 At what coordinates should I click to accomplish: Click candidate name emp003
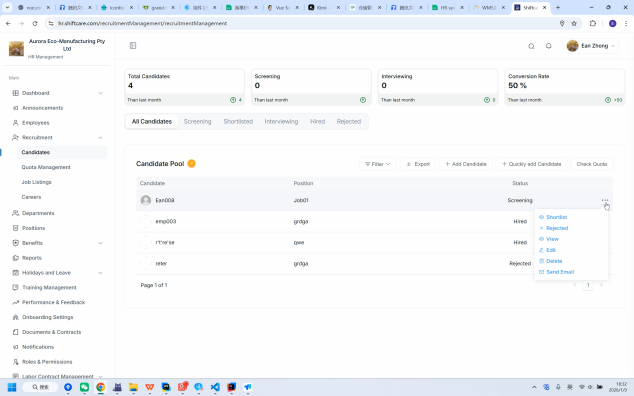tap(166, 221)
